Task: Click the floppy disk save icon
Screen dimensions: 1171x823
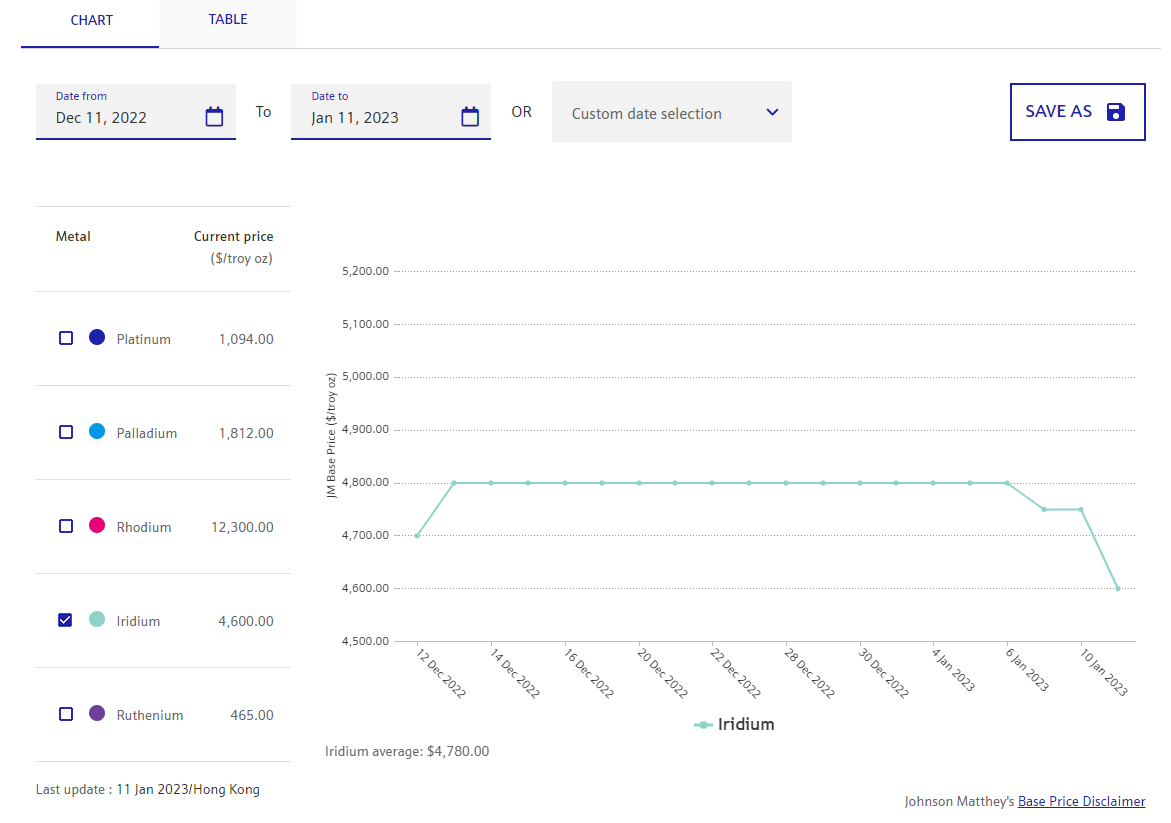Action: pos(1116,112)
